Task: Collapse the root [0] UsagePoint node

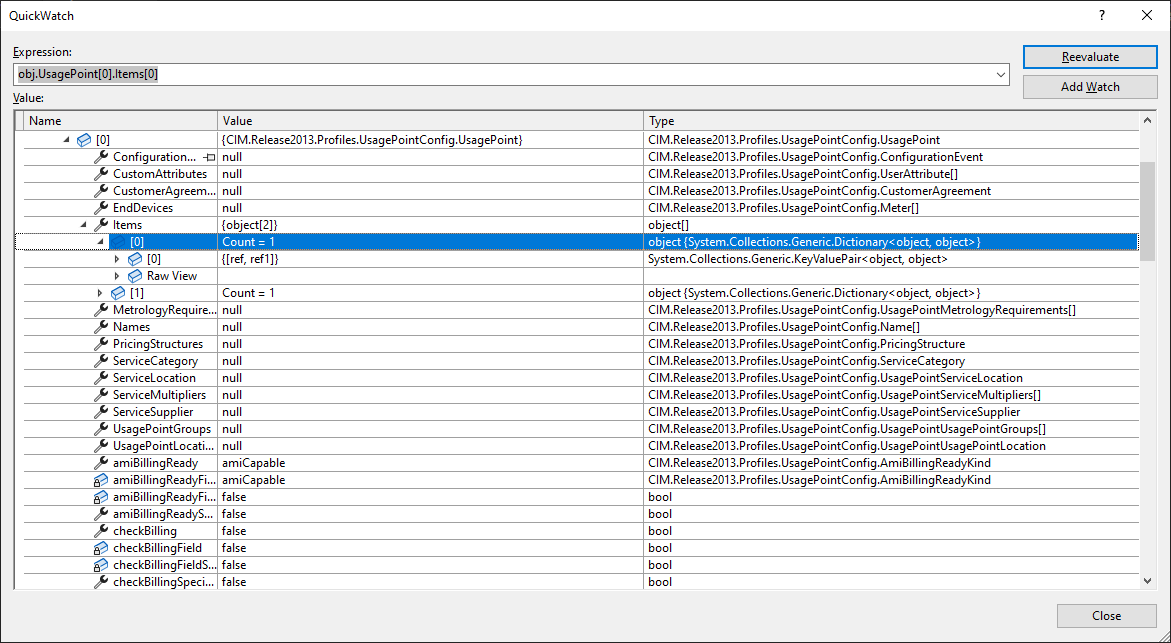Action: click(x=64, y=140)
